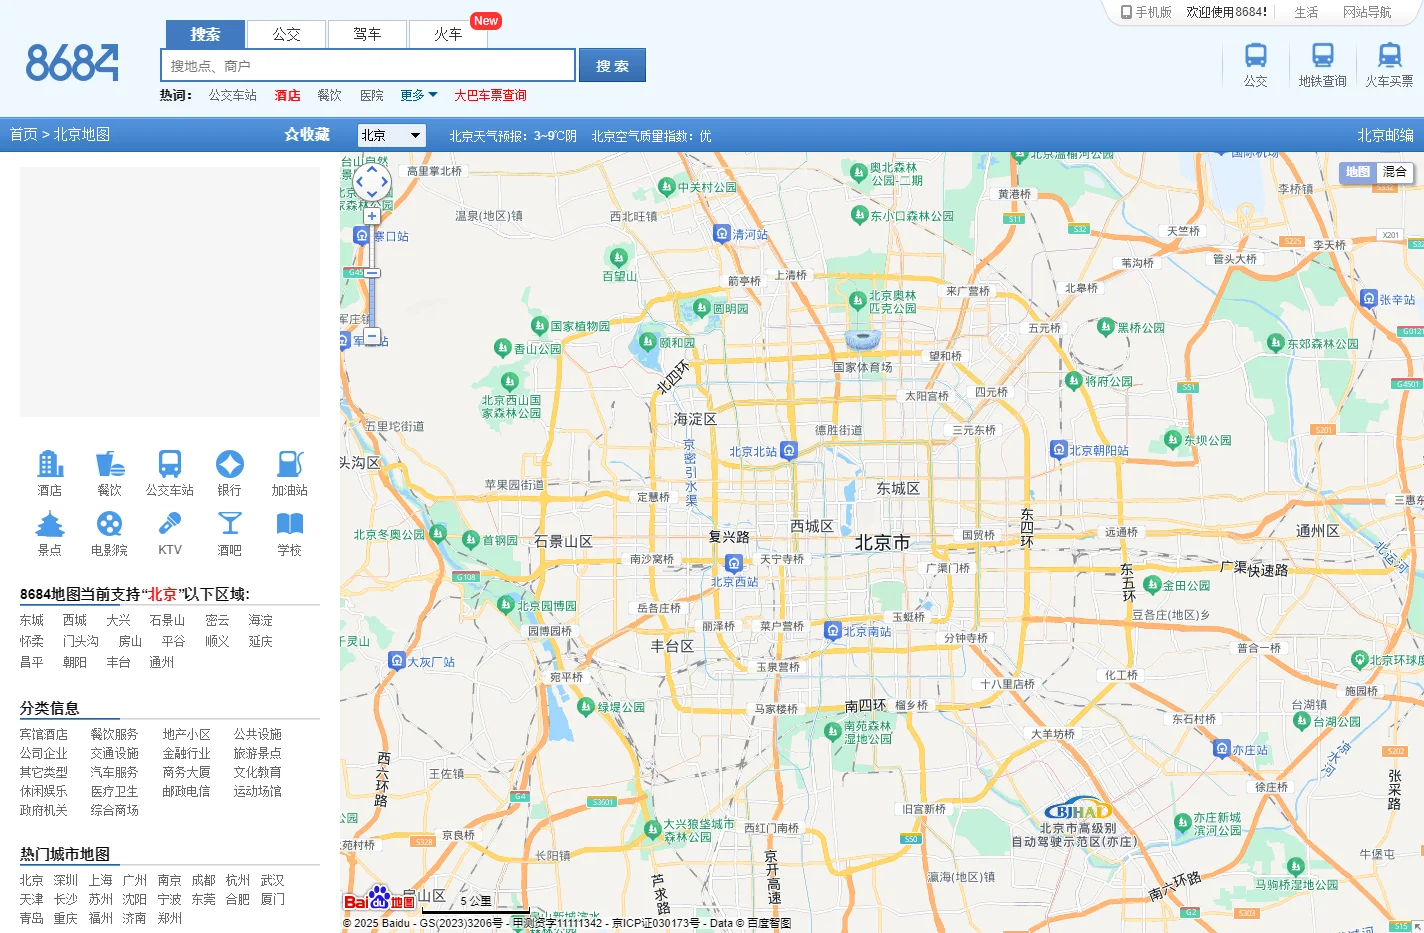
Task: Click the 酒店 hot word link
Action: (288, 95)
